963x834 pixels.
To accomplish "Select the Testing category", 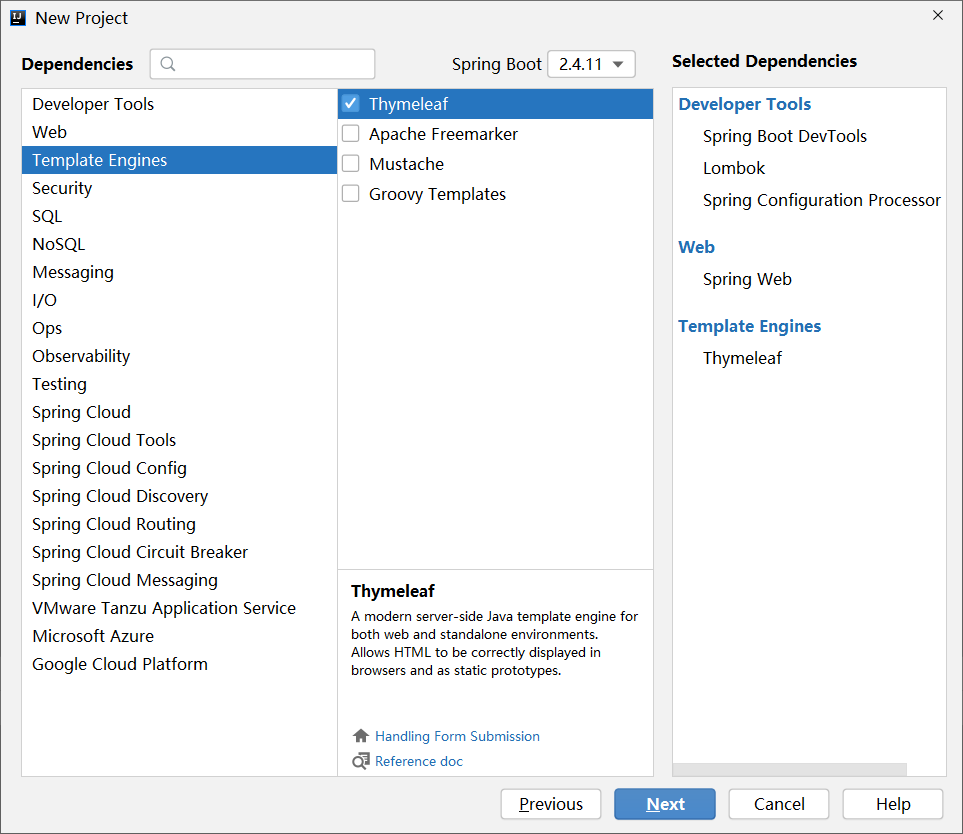I will 179,384.
